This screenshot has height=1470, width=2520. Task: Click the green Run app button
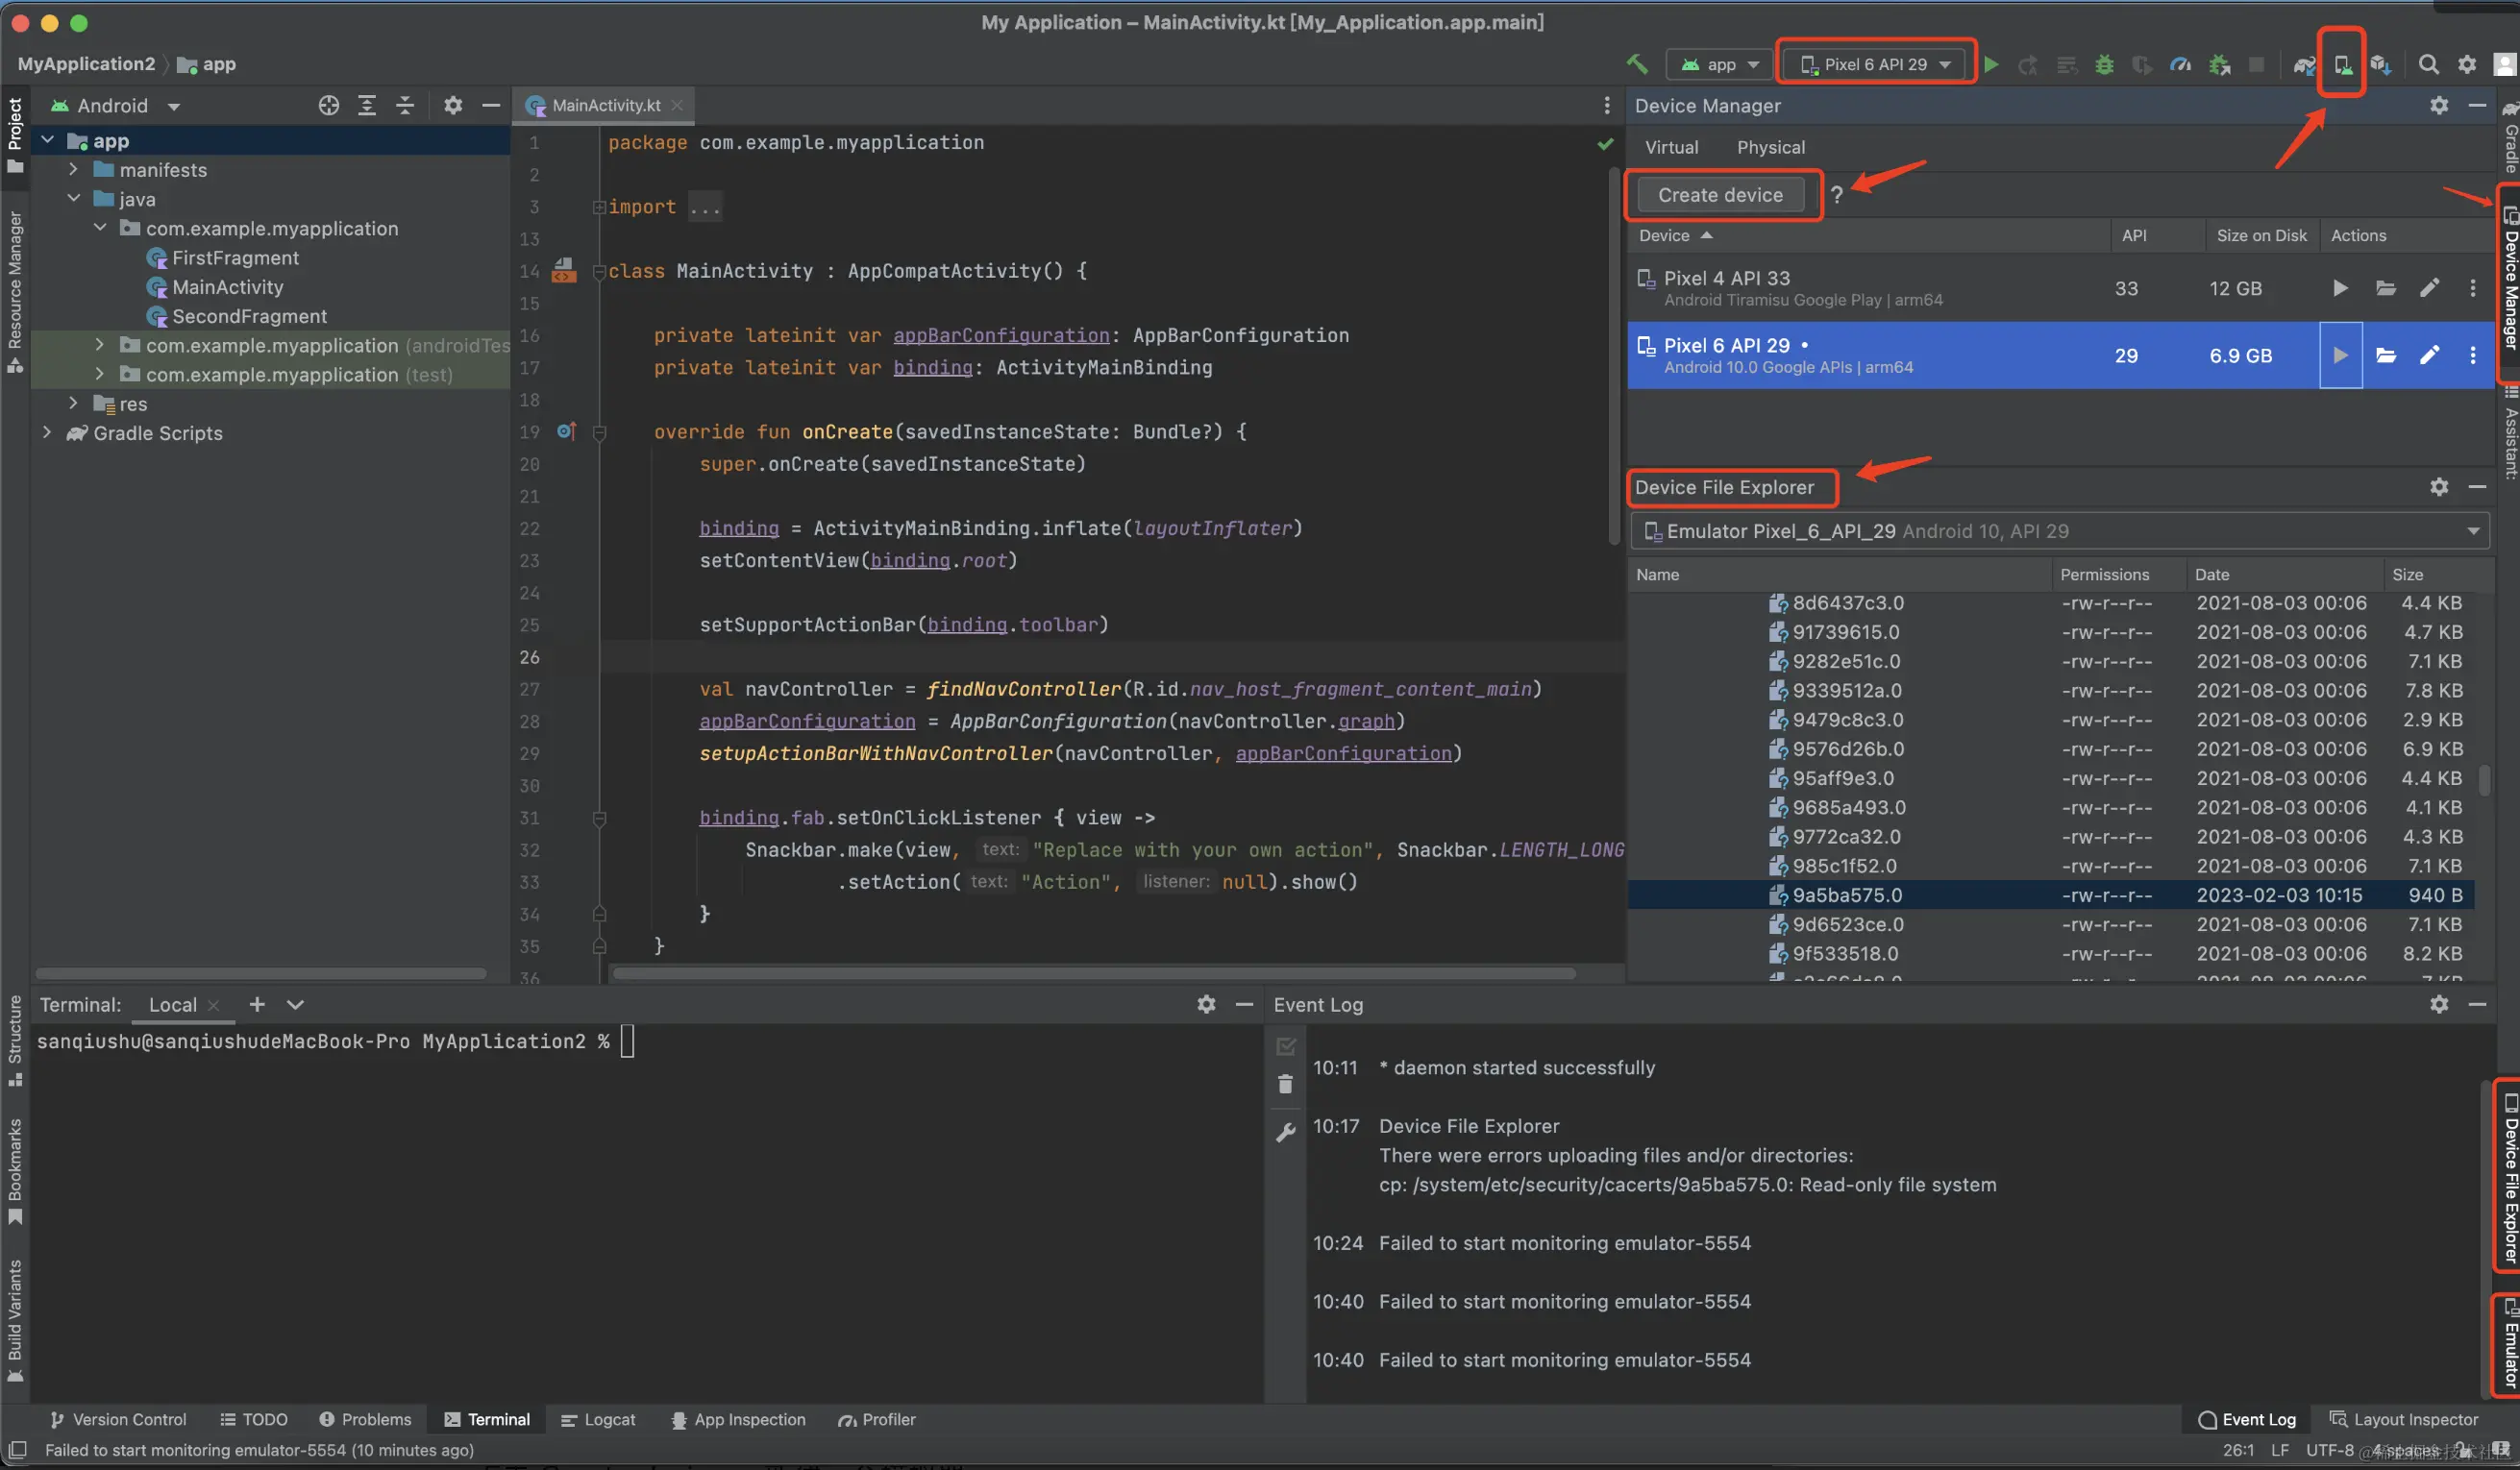pos(1991,65)
